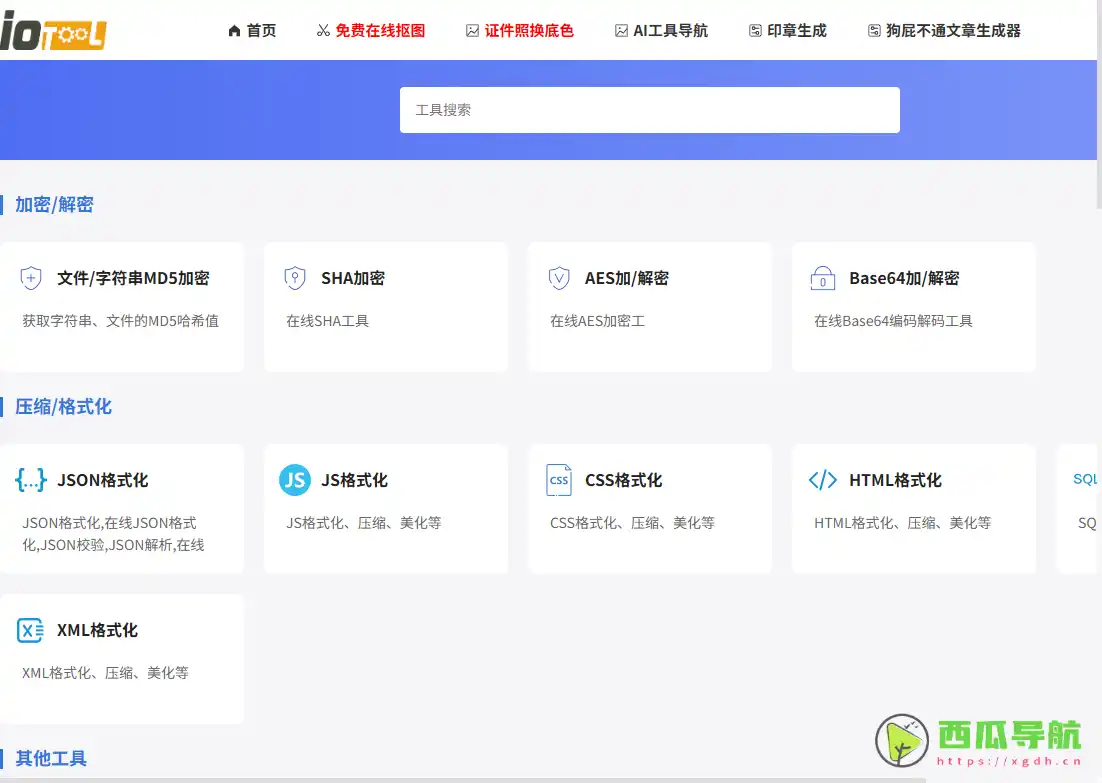Open the JSON格式化 tool
Image resolution: width=1102 pixels, height=783 pixels.
(x=103, y=480)
